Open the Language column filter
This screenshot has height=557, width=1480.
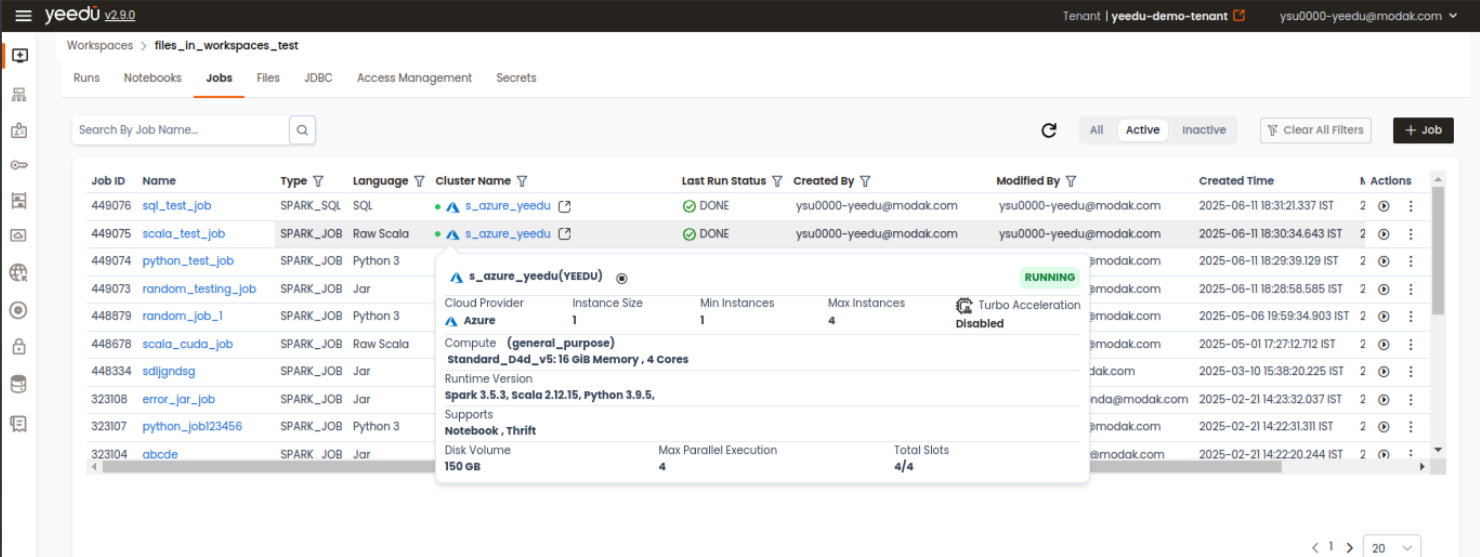tap(420, 181)
